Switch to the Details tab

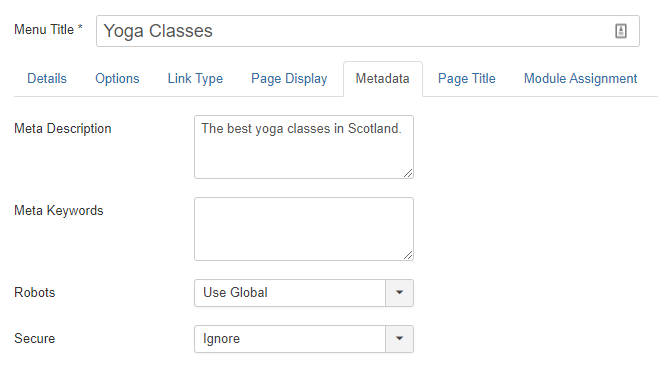[47, 78]
